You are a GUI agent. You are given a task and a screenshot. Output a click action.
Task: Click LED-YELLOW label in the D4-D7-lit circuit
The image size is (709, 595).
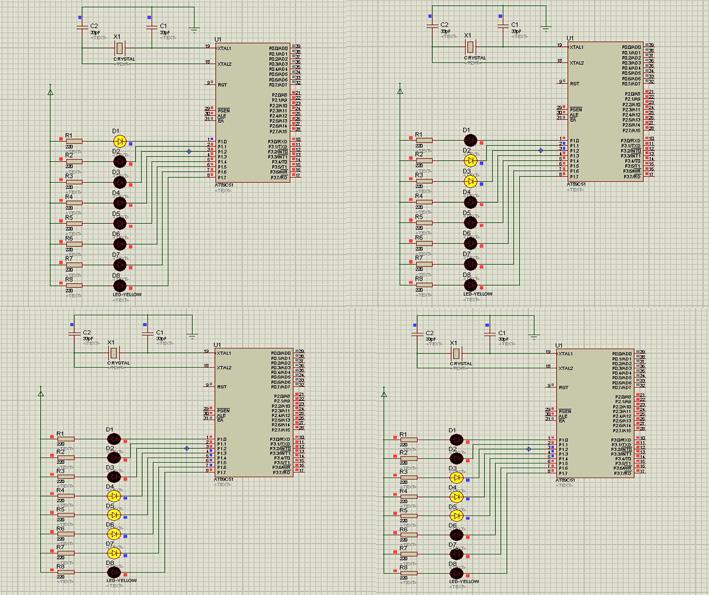point(122,580)
